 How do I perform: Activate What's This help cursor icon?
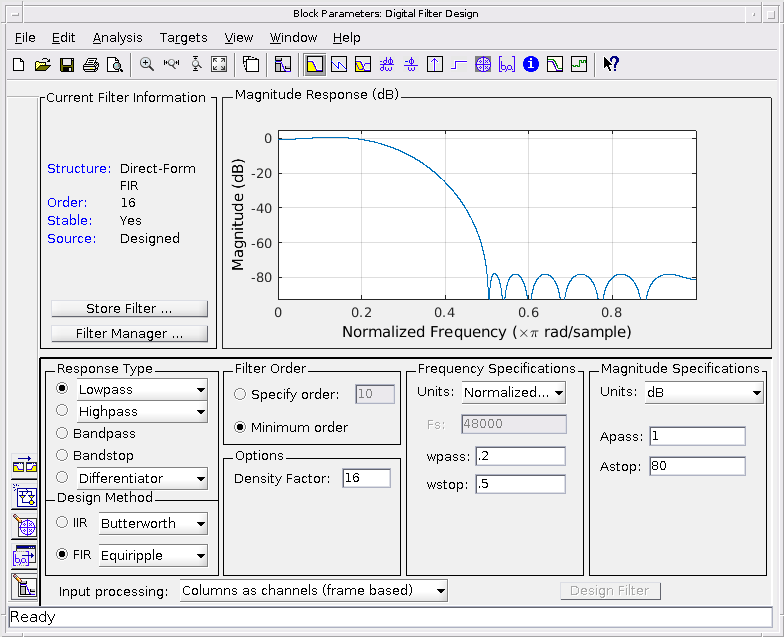[x=610, y=64]
